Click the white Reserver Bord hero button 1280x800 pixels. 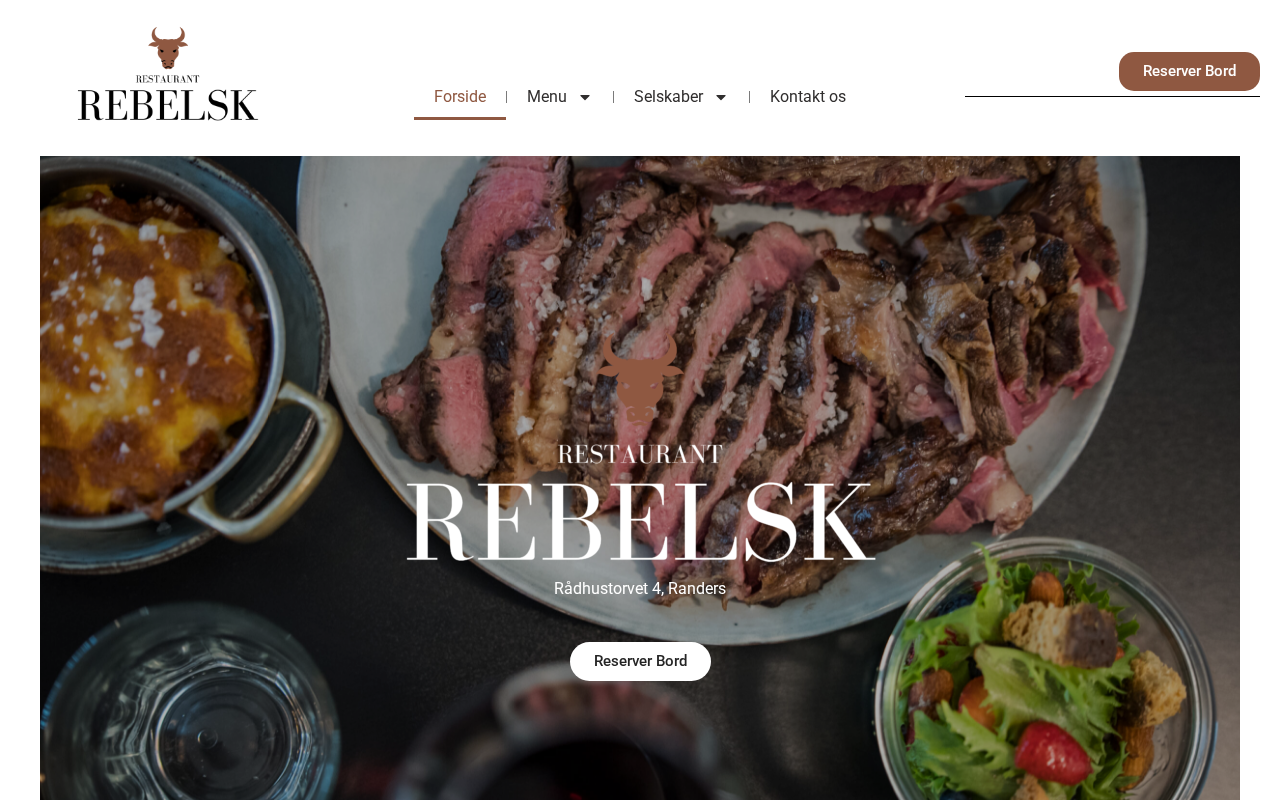pyautogui.click(x=640, y=661)
